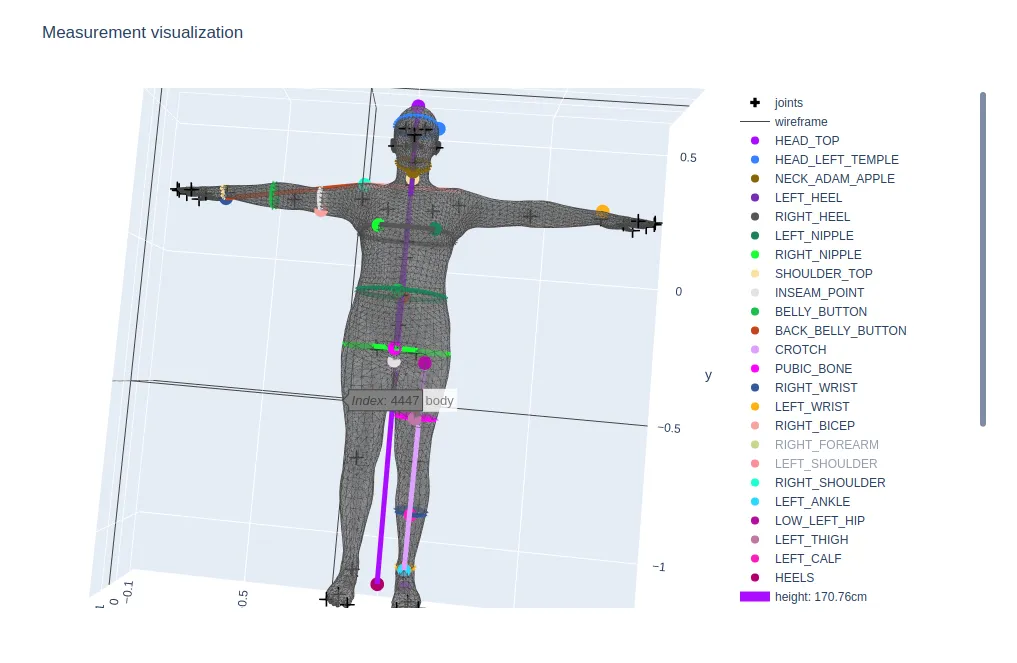Click the salmon right bicep marker on arm

tap(320, 211)
